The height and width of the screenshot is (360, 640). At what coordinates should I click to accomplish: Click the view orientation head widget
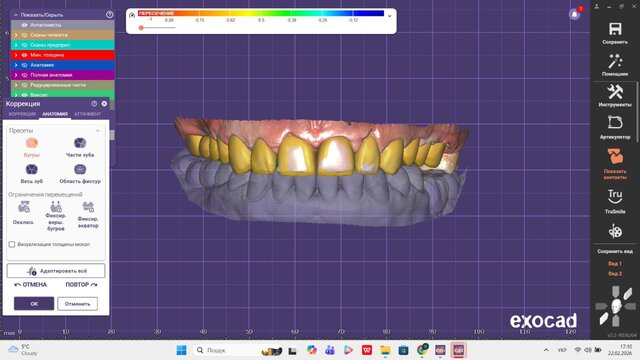pos(616,306)
